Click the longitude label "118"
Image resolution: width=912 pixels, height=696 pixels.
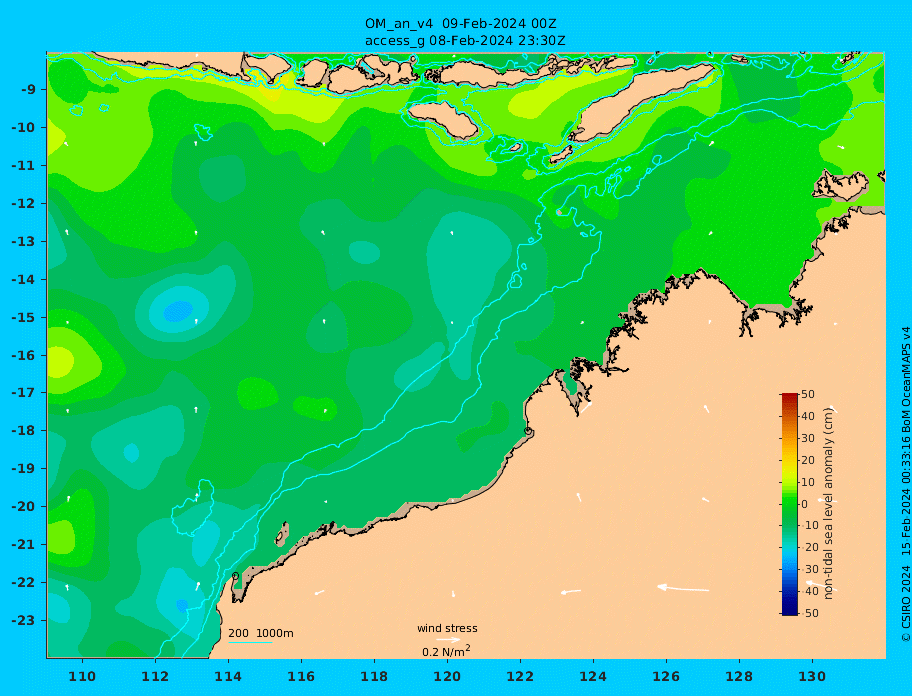374,676
